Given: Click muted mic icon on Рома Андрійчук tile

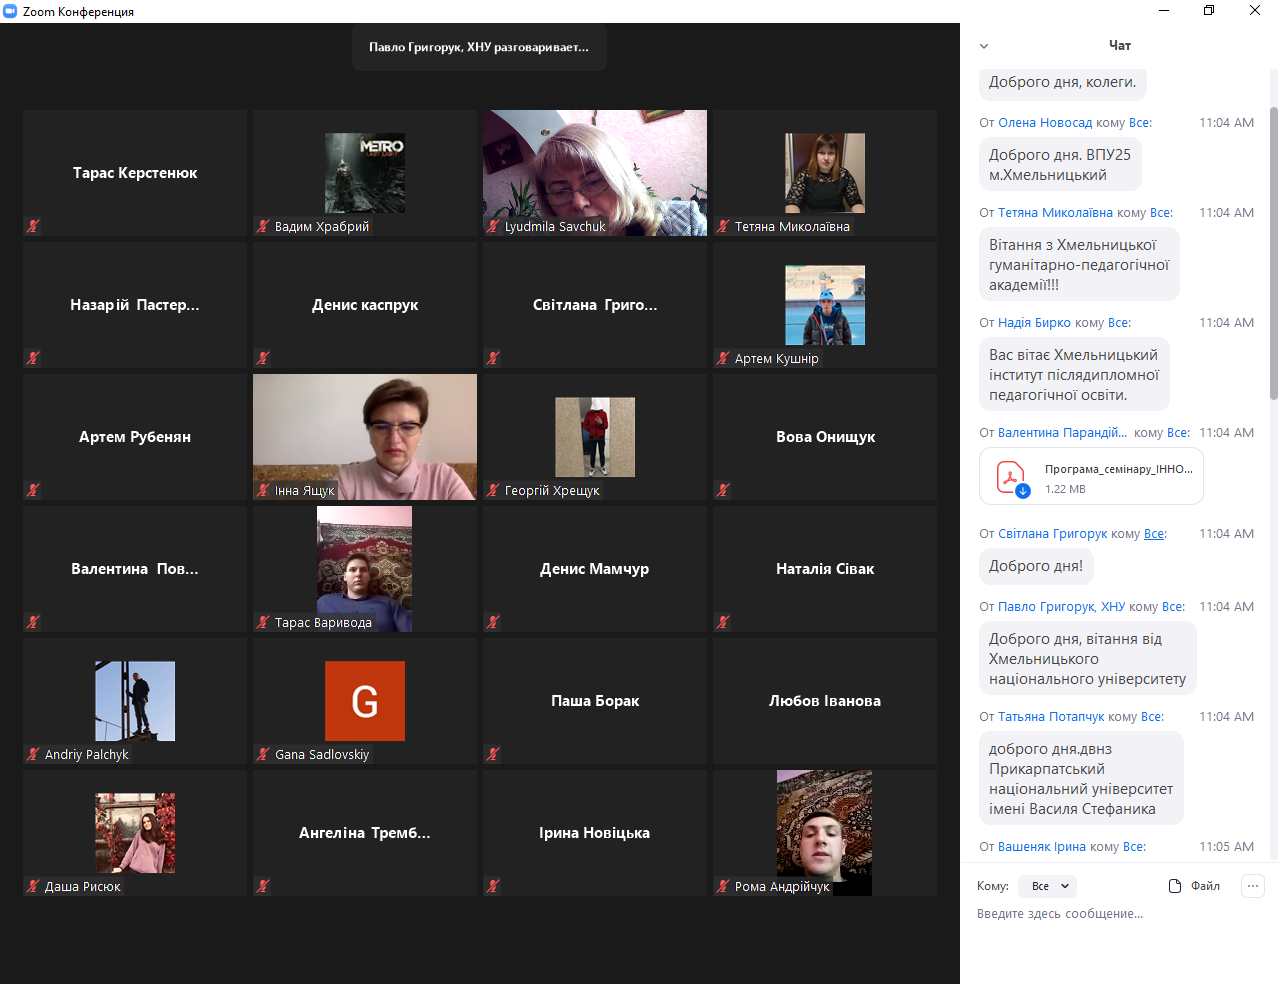Looking at the screenshot, I should [x=723, y=886].
